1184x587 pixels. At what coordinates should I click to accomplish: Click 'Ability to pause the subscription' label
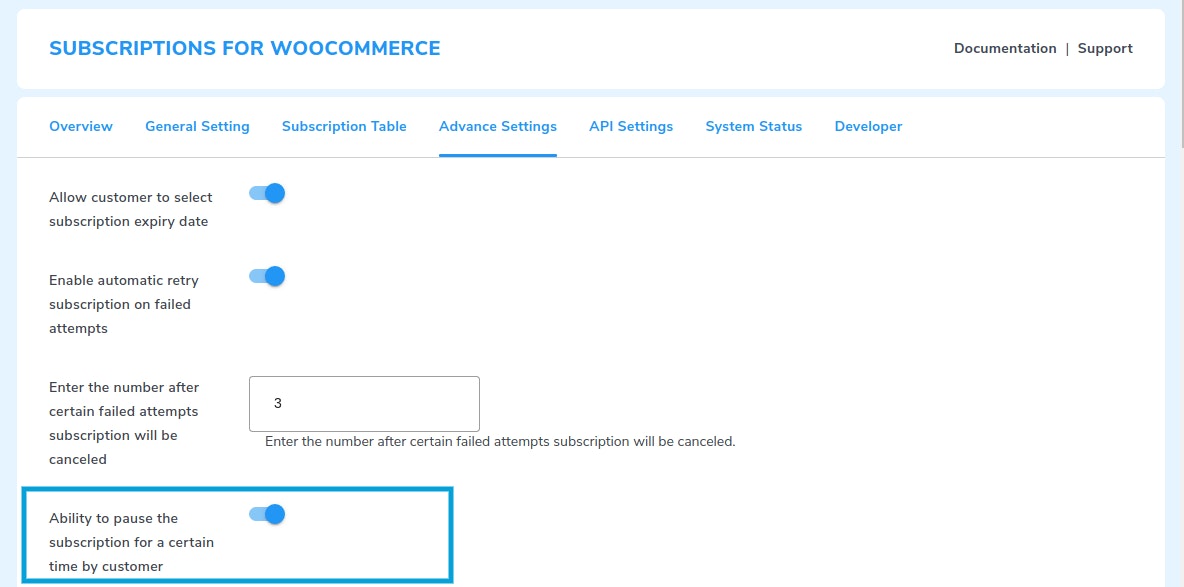(131, 542)
